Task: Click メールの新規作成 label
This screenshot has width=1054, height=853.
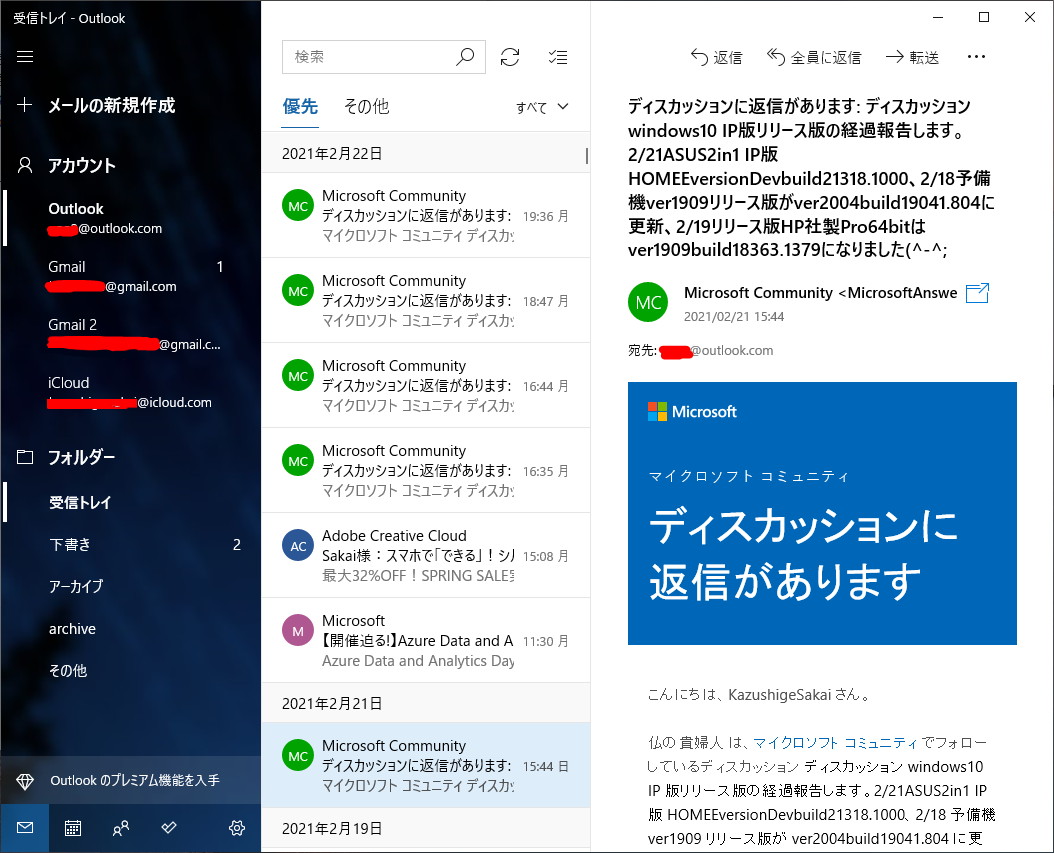Action: point(112,106)
